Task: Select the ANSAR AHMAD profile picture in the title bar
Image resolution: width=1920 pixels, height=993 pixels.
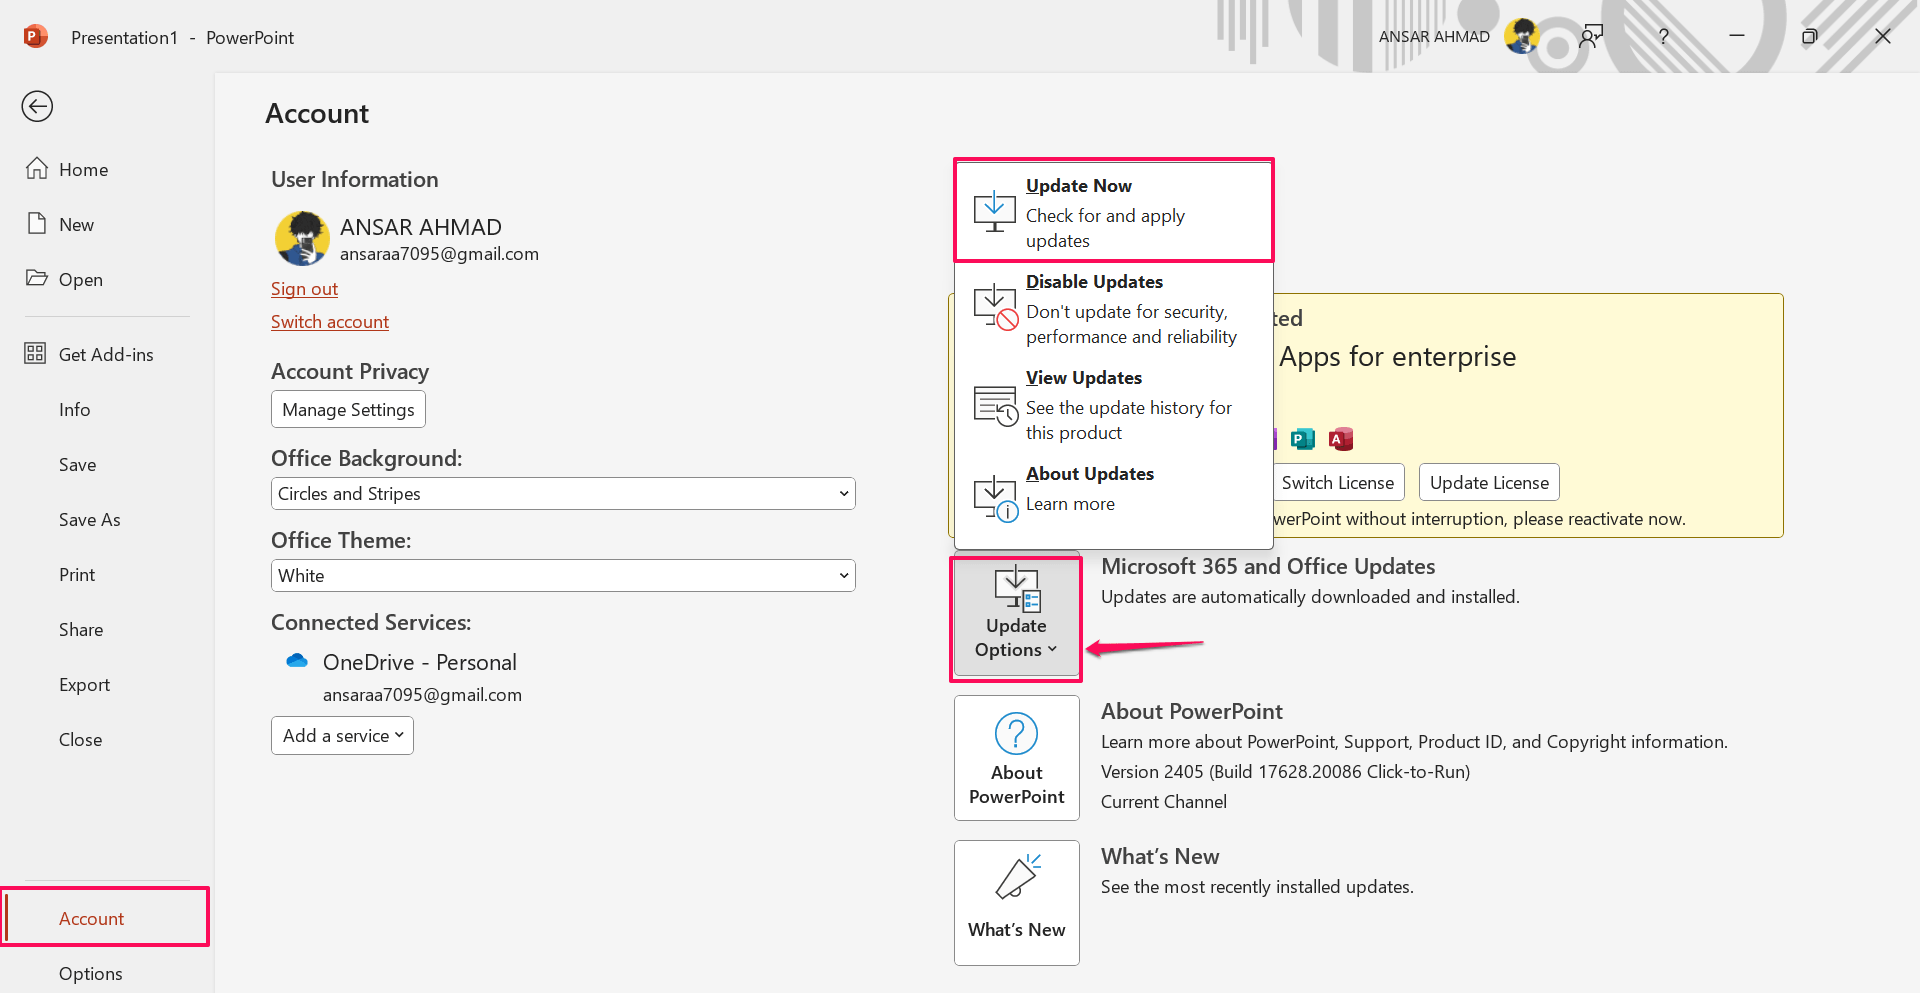Action: (x=1522, y=36)
